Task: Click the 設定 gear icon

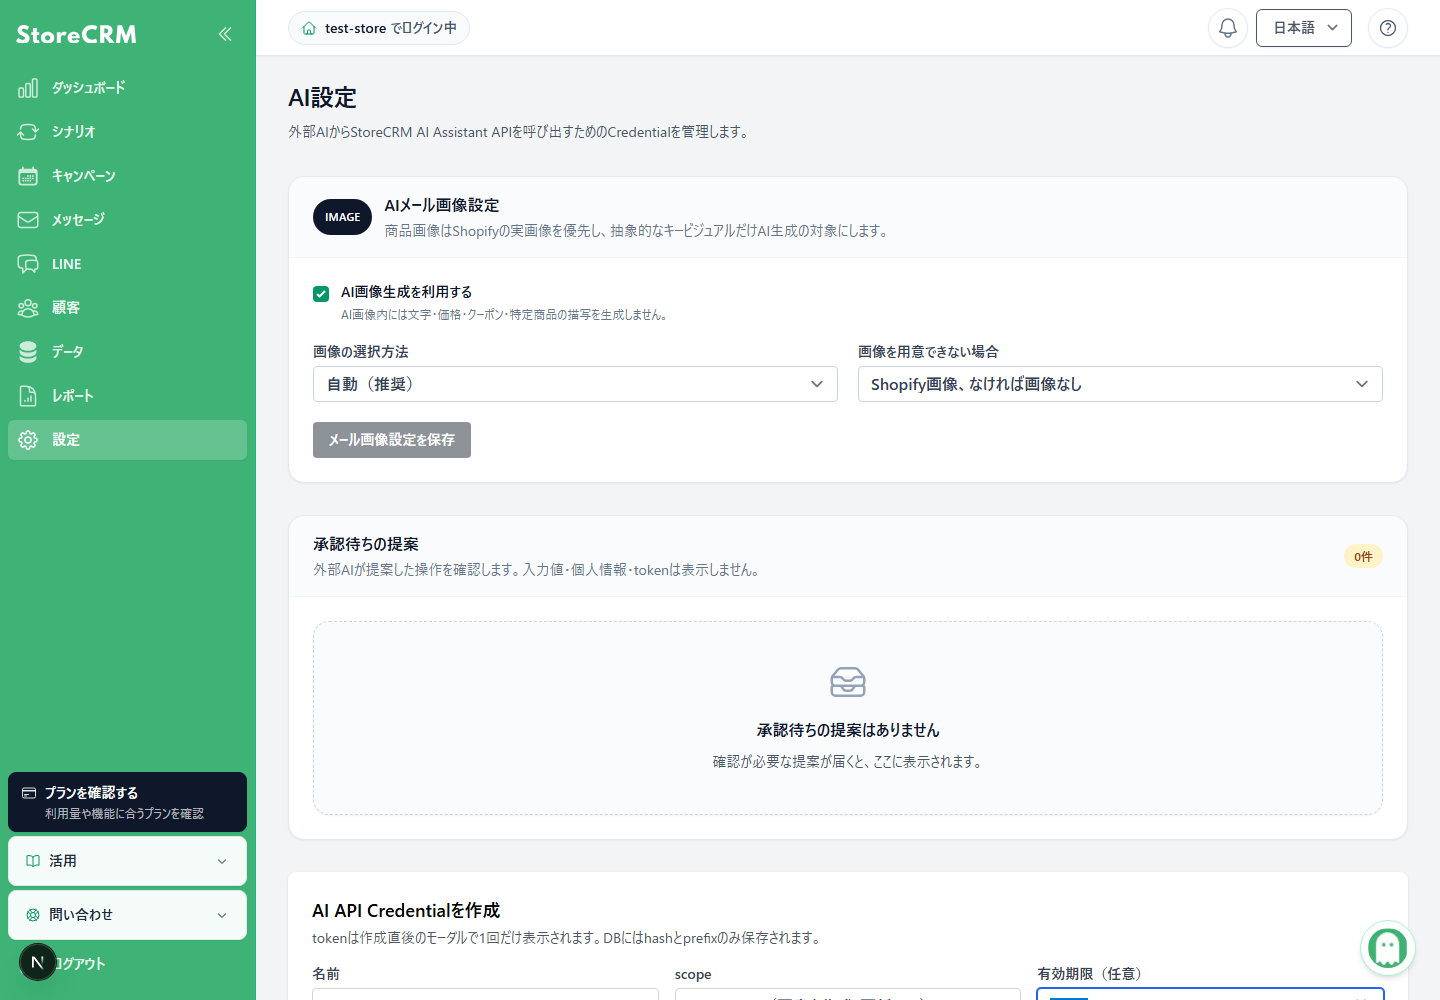Action: point(28,440)
